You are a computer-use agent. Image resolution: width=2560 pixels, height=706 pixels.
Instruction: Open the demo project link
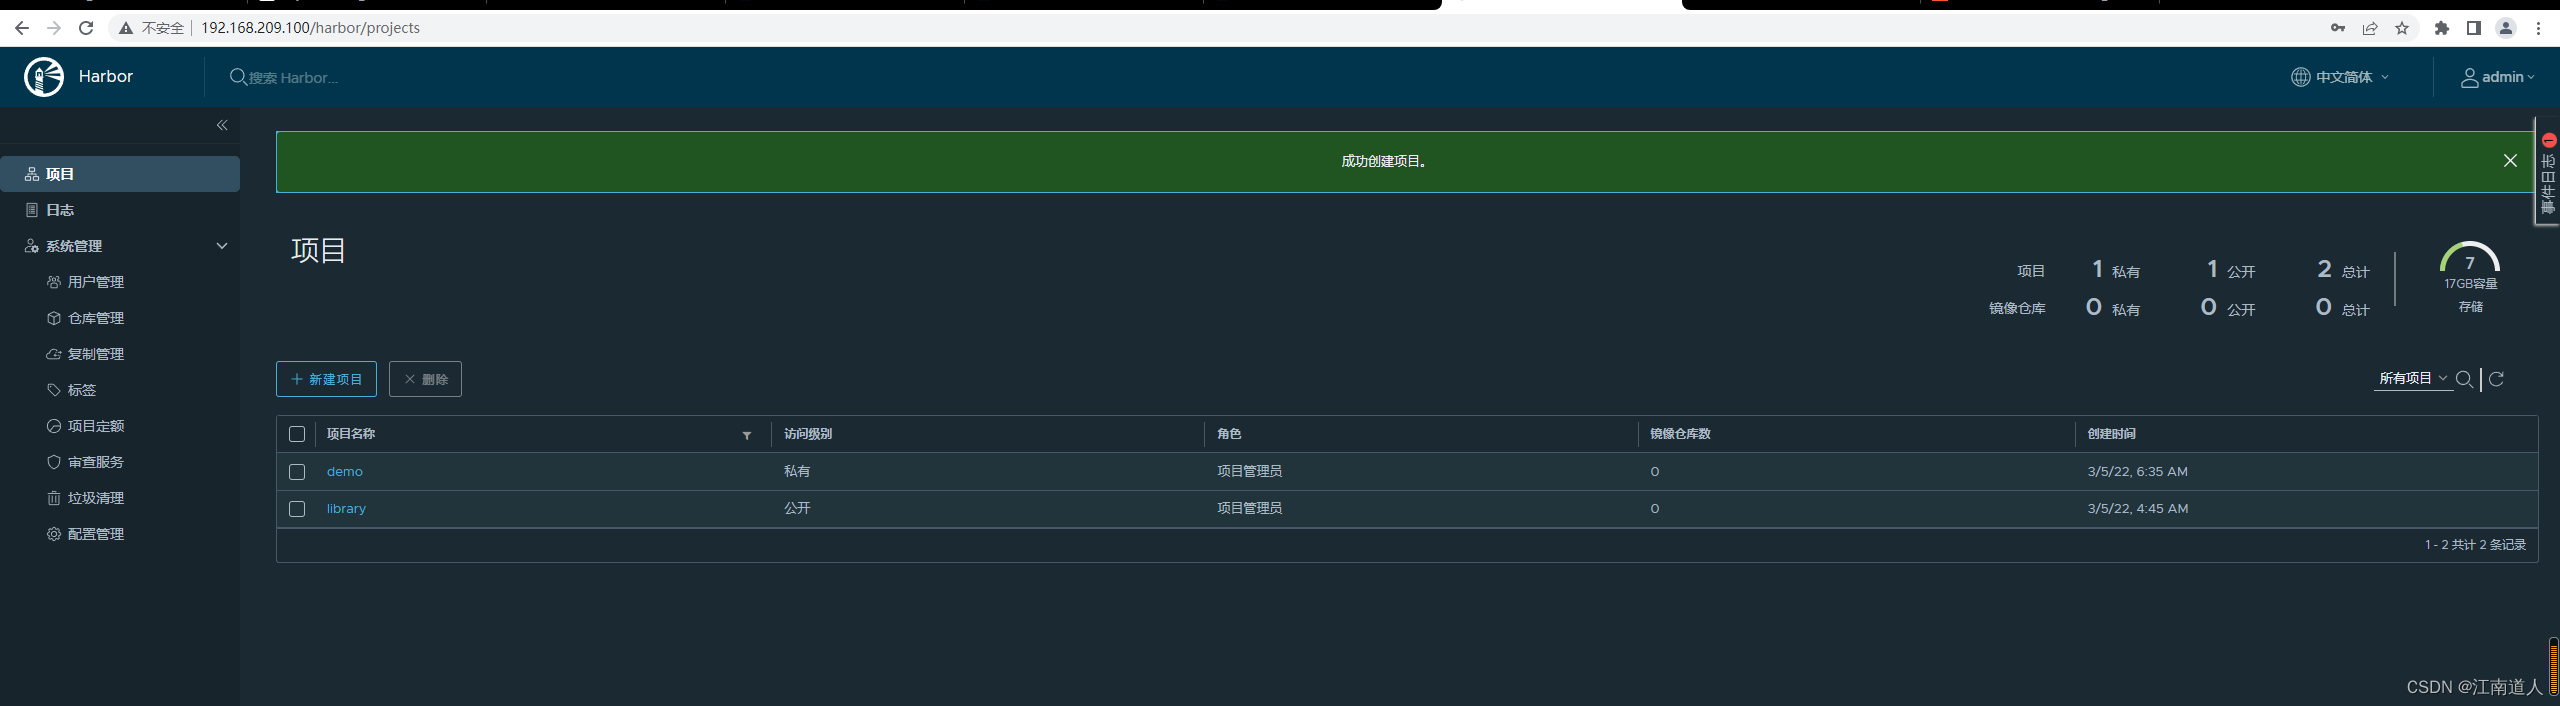click(345, 472)
